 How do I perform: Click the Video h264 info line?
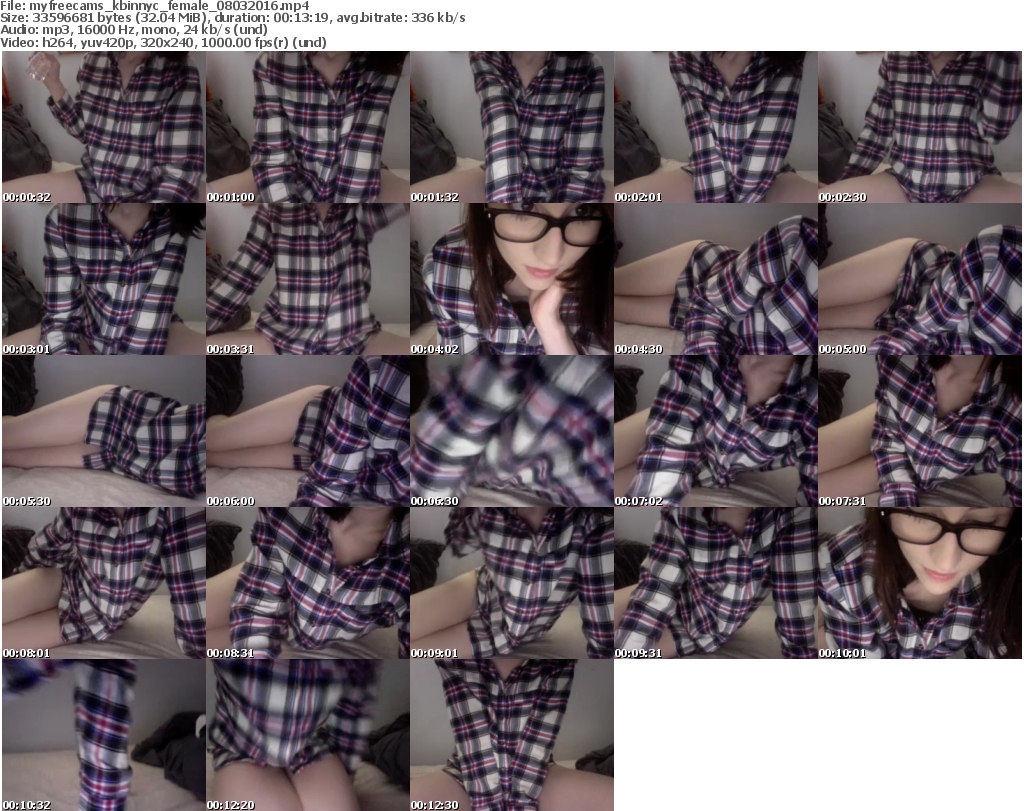[163, 42]
